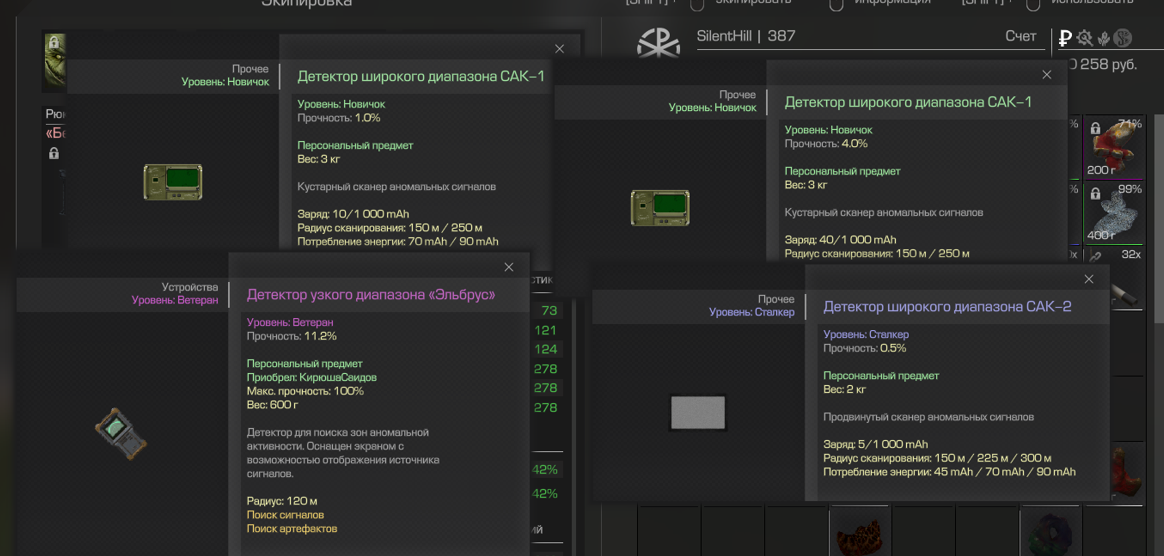This screenshot has height=556, width=1164.
Task: Click the Уровень: Сталкер label in the САК-2 header
Action: pos(752,312)
